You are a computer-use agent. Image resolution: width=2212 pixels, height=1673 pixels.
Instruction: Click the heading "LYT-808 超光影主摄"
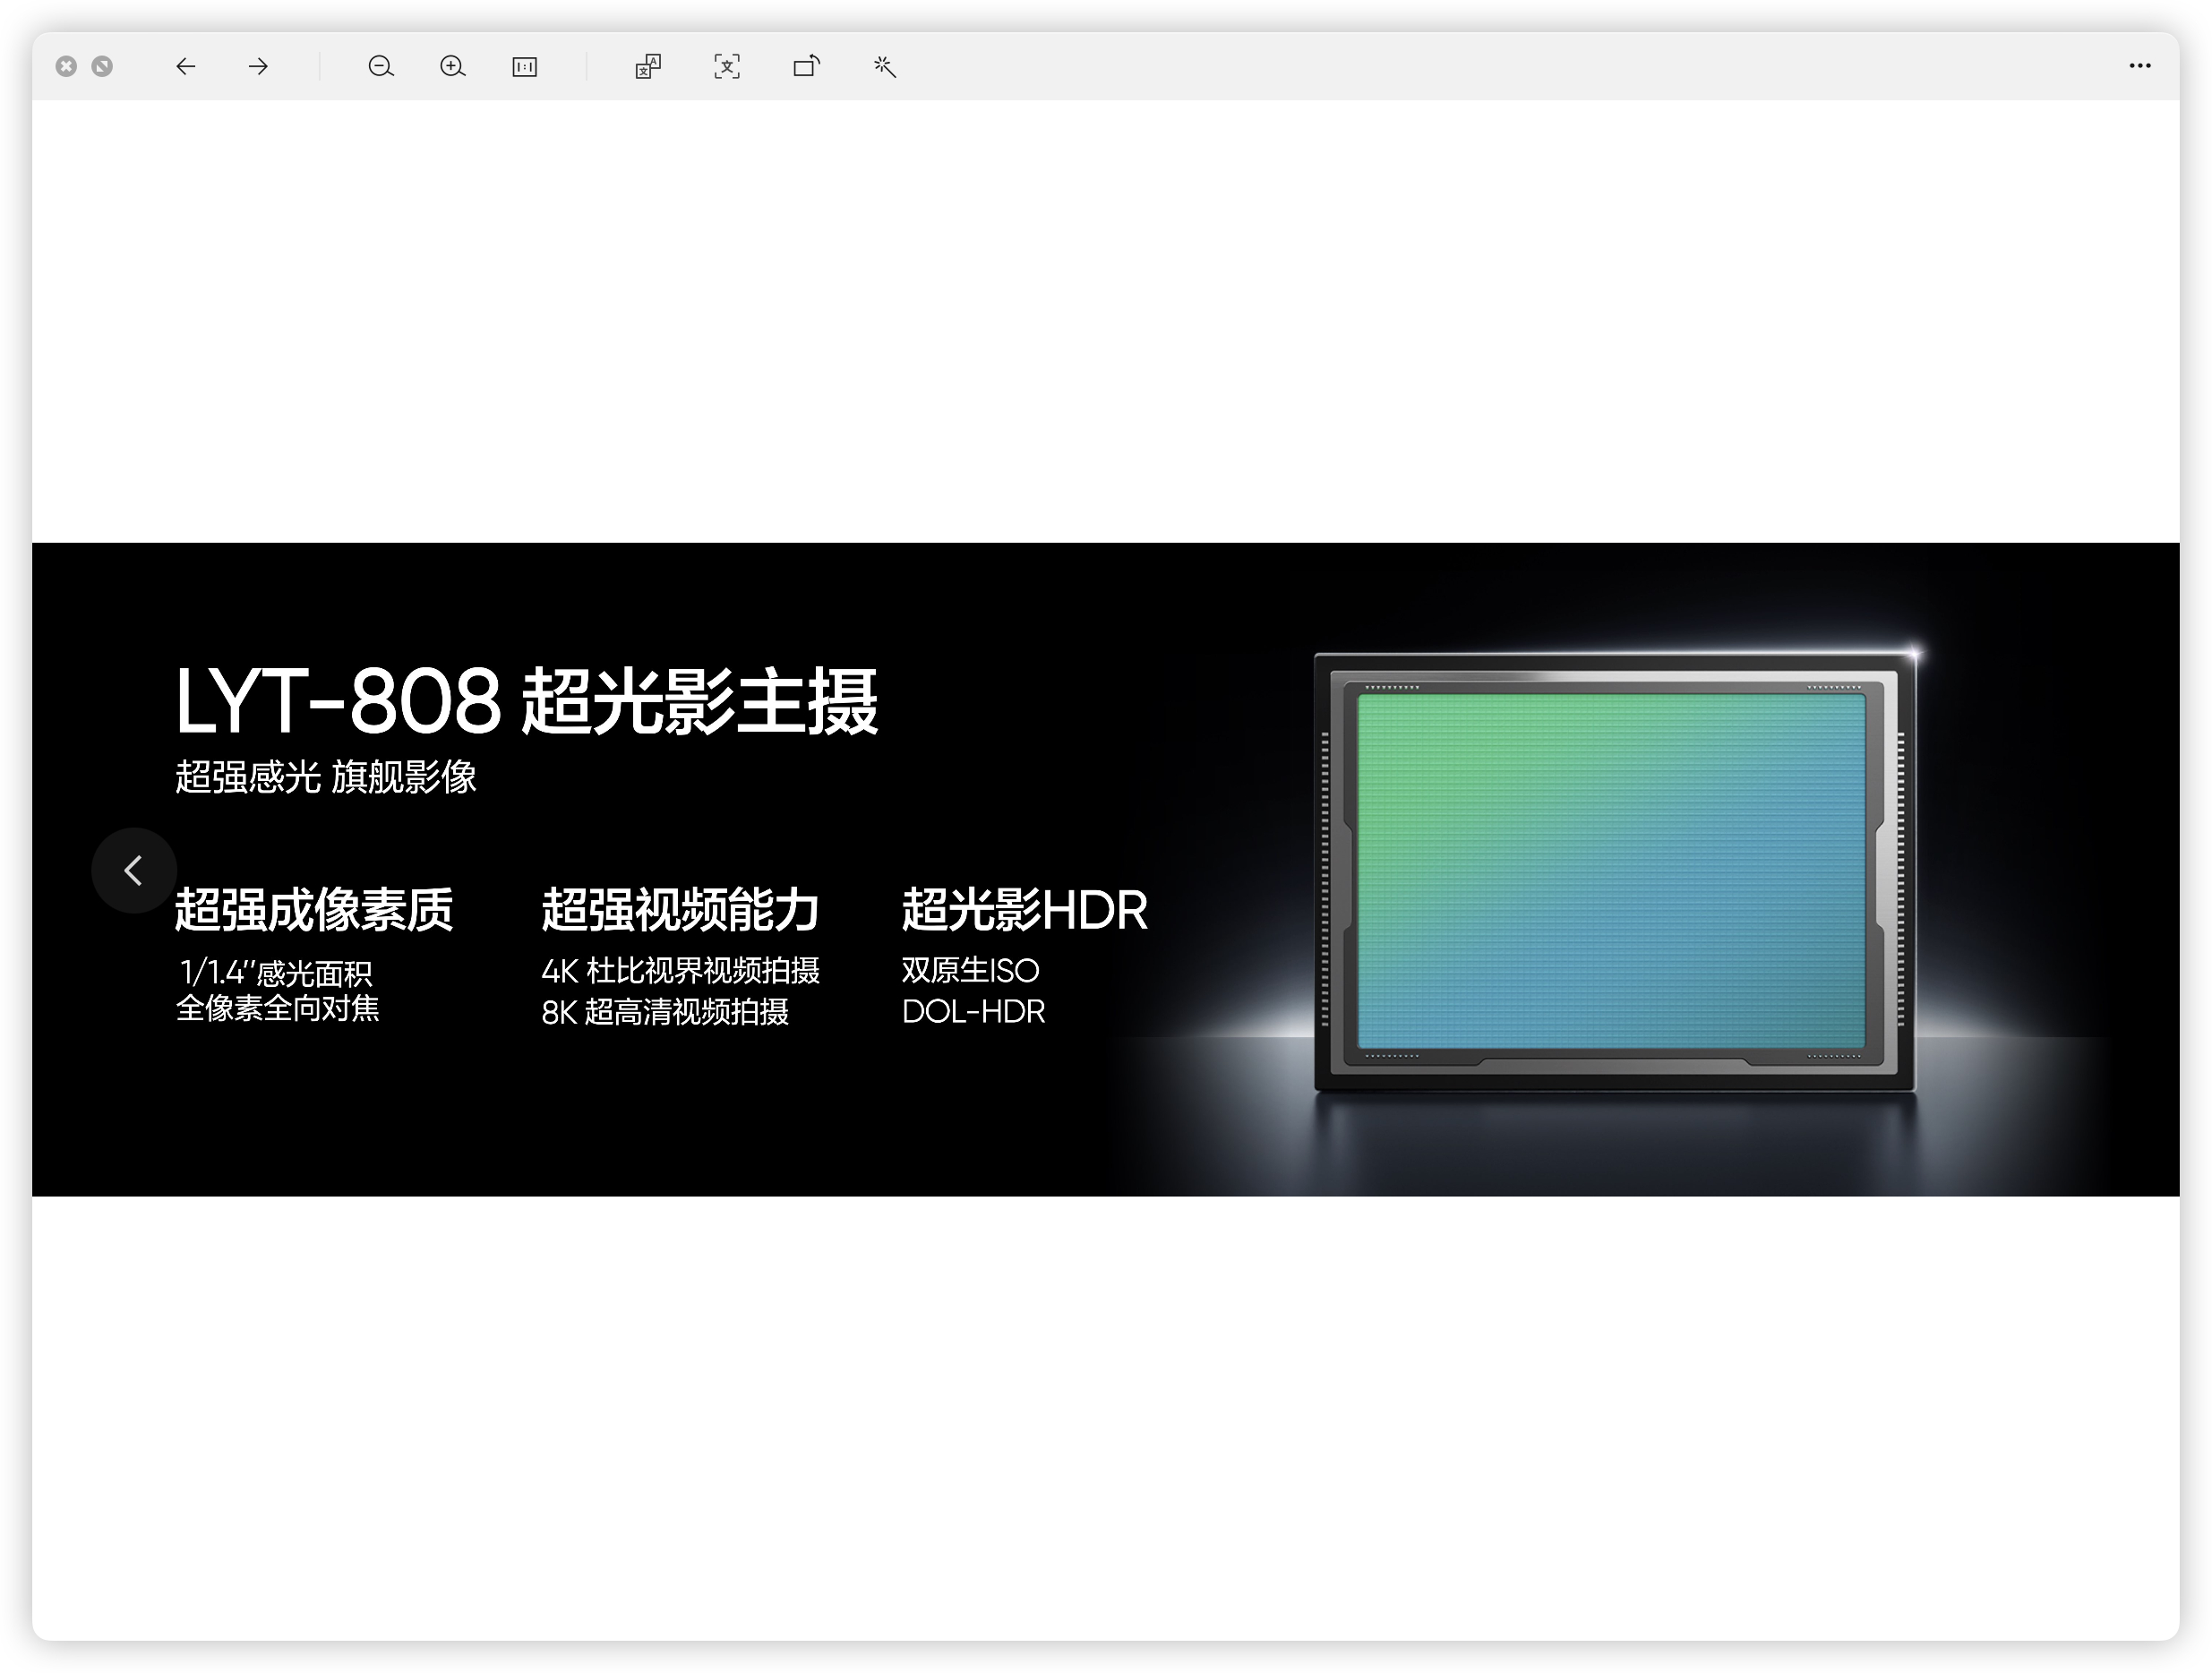click(527, 701)
